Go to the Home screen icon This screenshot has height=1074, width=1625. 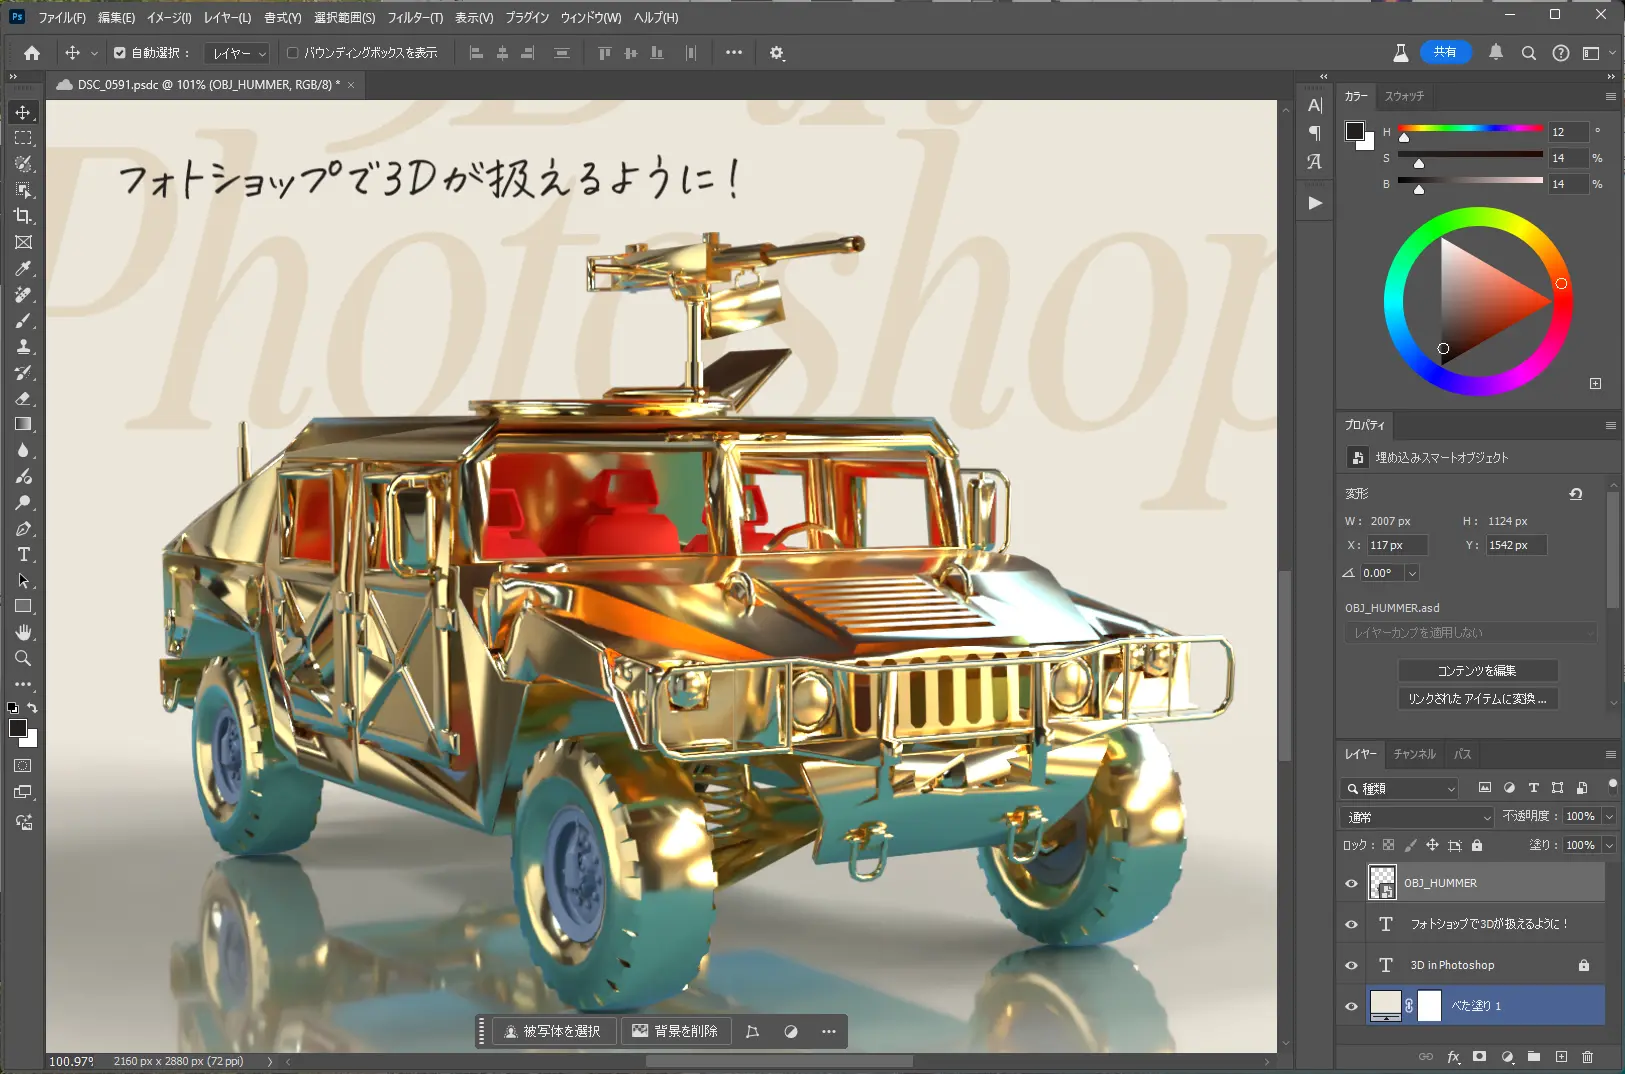coord(32,53)
